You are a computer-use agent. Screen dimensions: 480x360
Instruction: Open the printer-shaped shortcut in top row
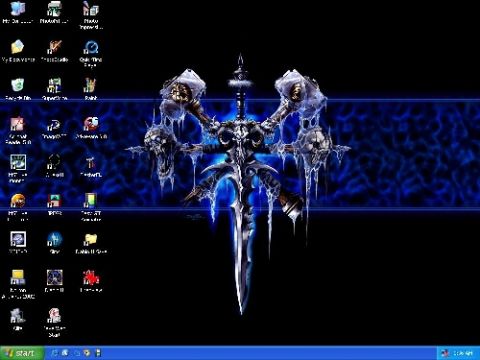point(54,9)
